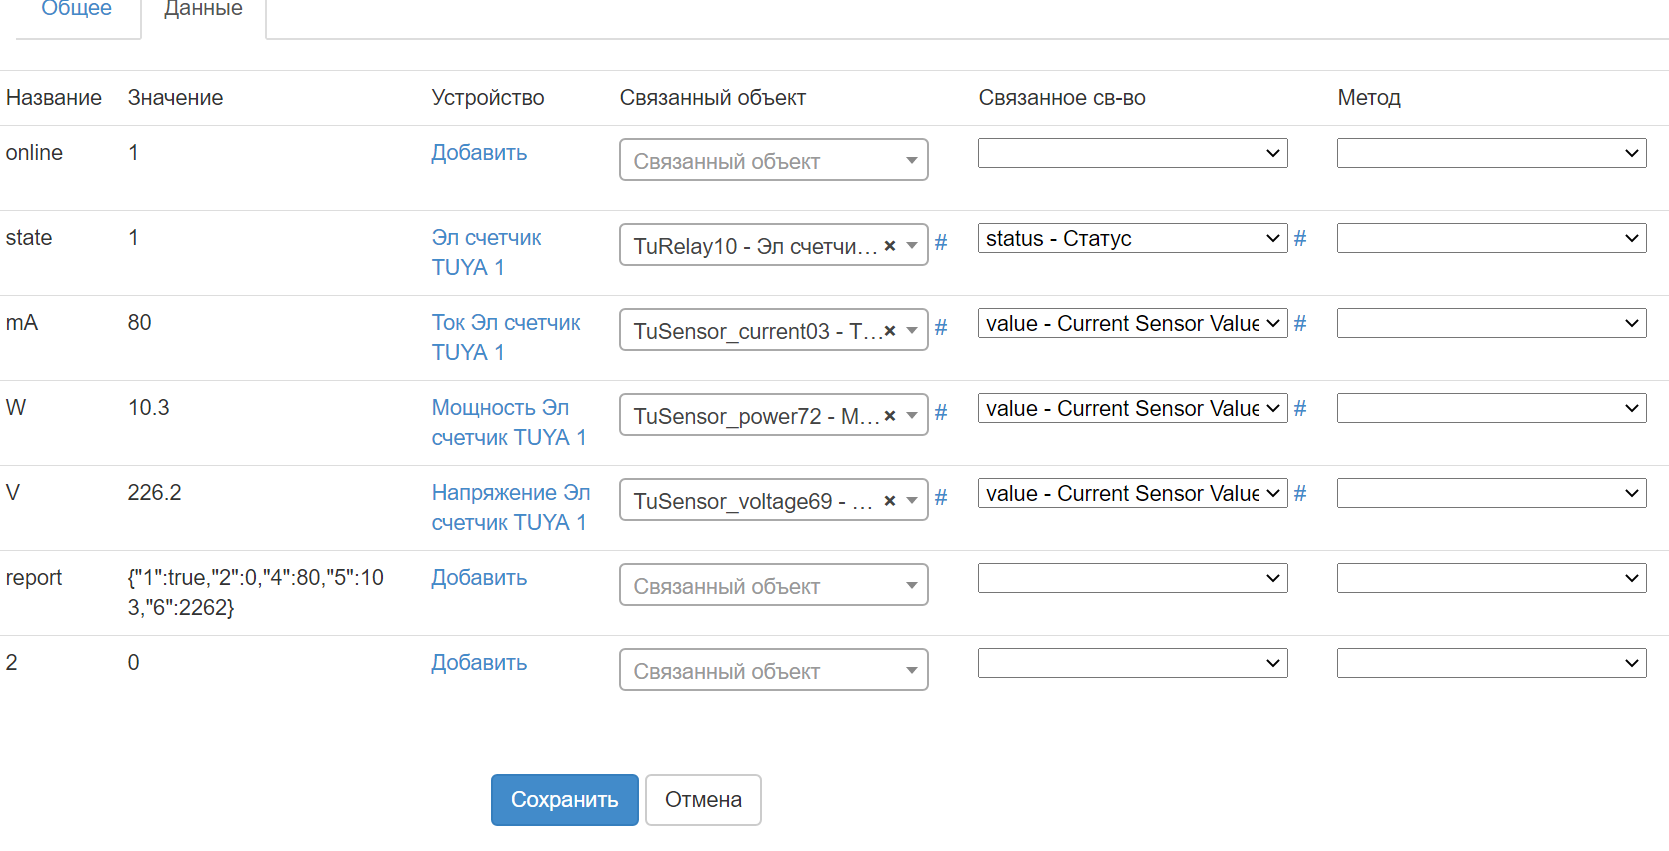Click the # link next to TuSensor_power72 object

(x=941, y=413)
